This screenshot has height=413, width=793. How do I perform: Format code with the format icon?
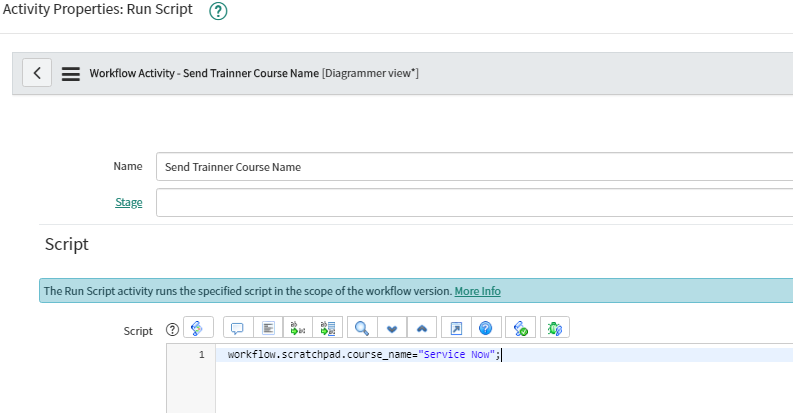[x=268, y=328]
